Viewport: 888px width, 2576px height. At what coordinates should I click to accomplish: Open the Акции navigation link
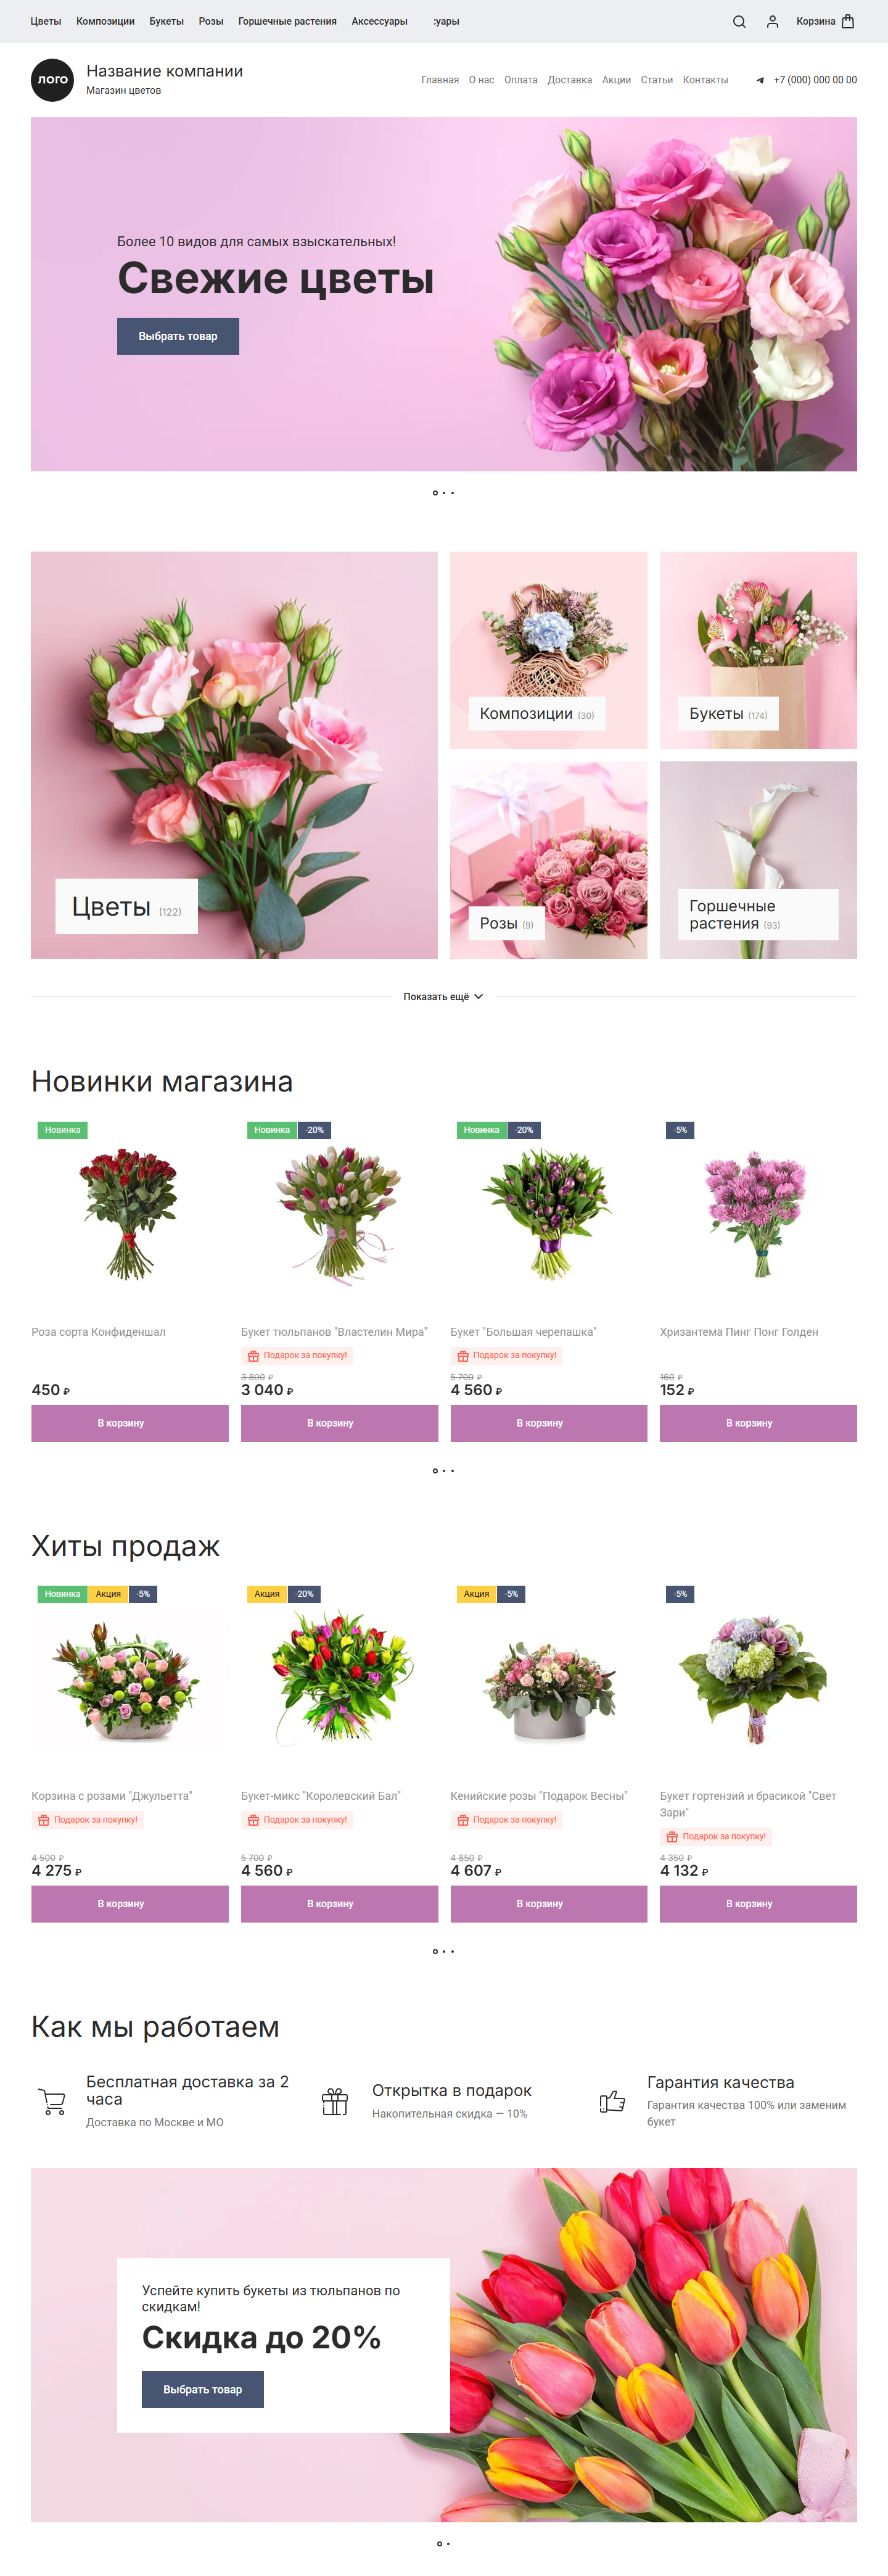point(616,80)
